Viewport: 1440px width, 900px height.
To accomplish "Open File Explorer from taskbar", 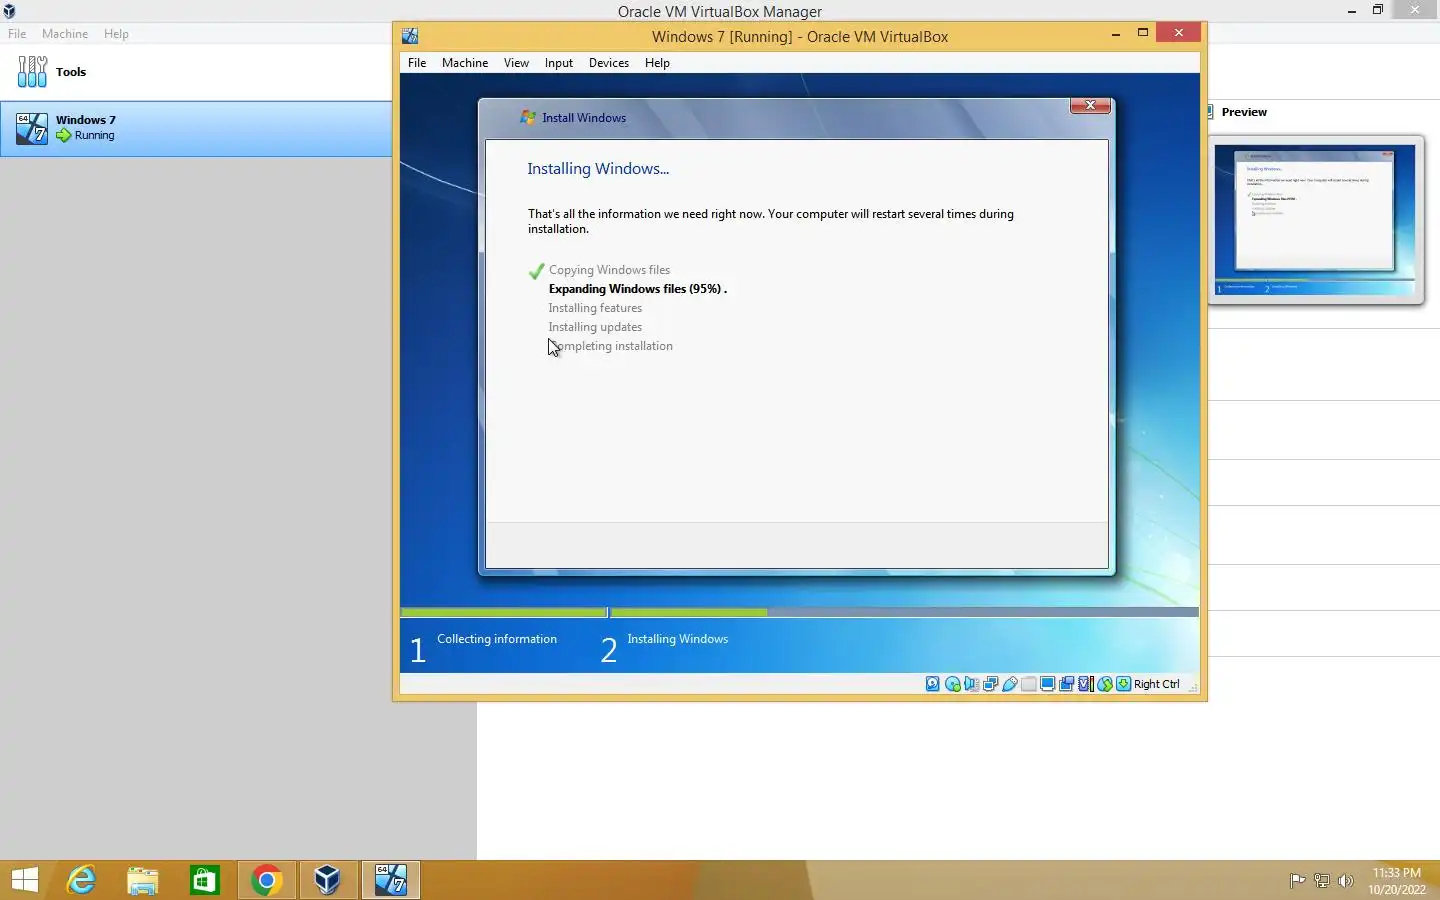I will click(x=143, y=880).
